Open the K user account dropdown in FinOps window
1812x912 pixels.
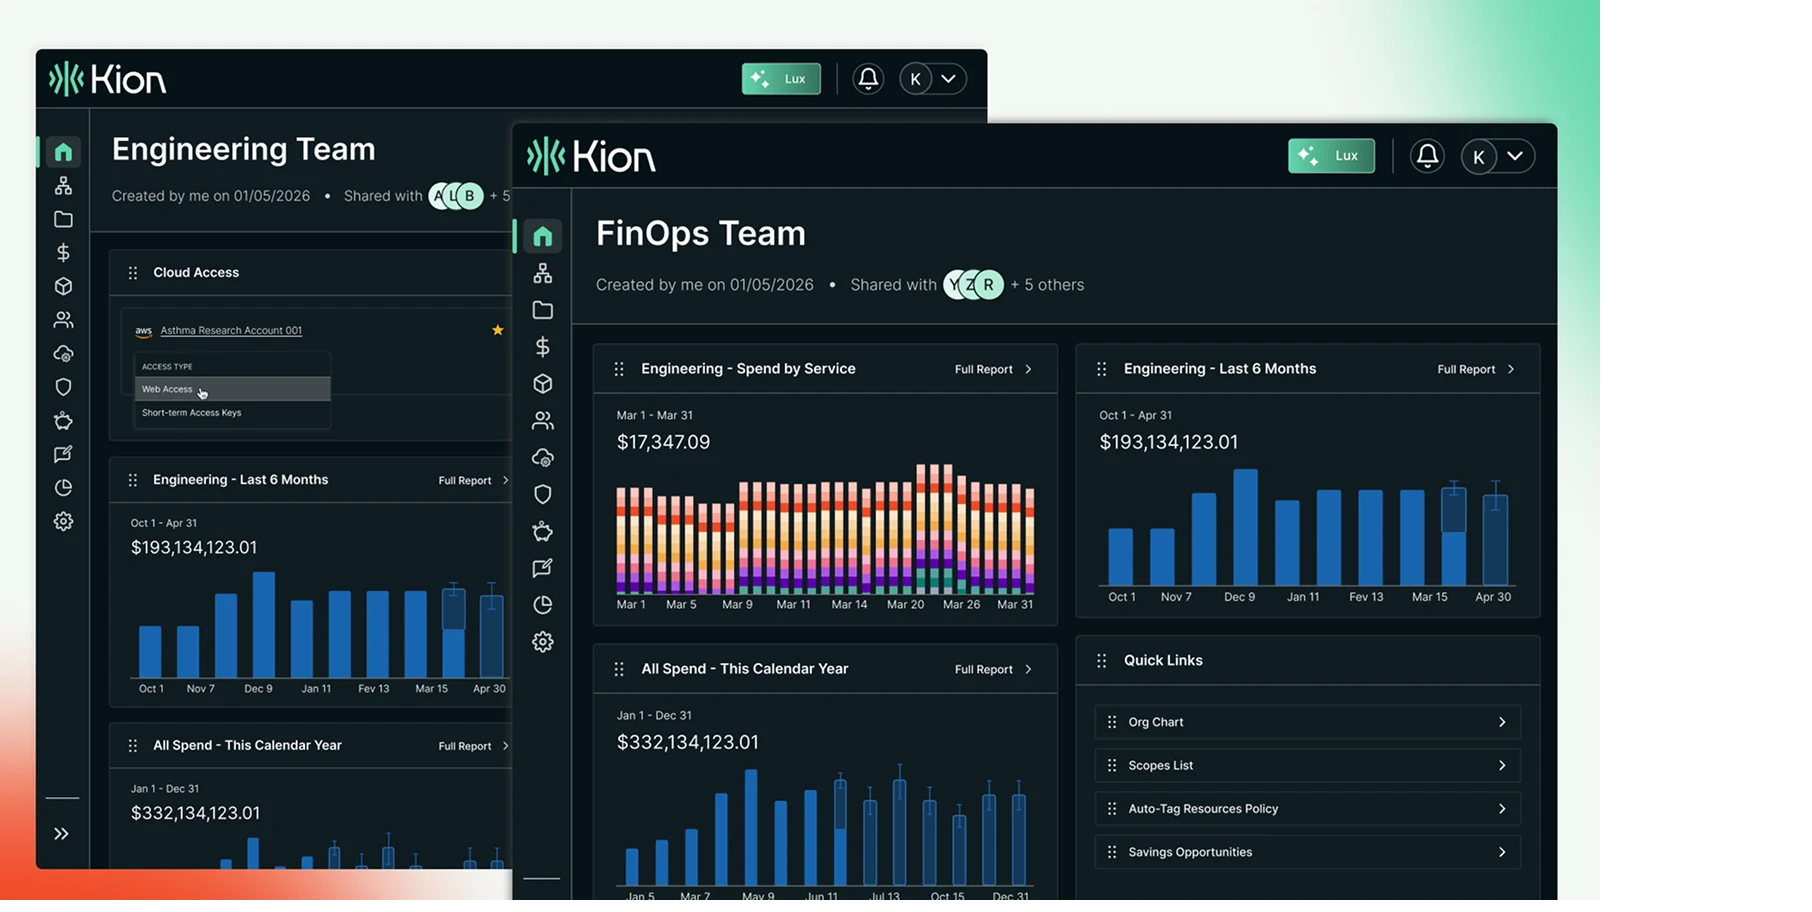pyautogui.click(x=1497, y=156)
